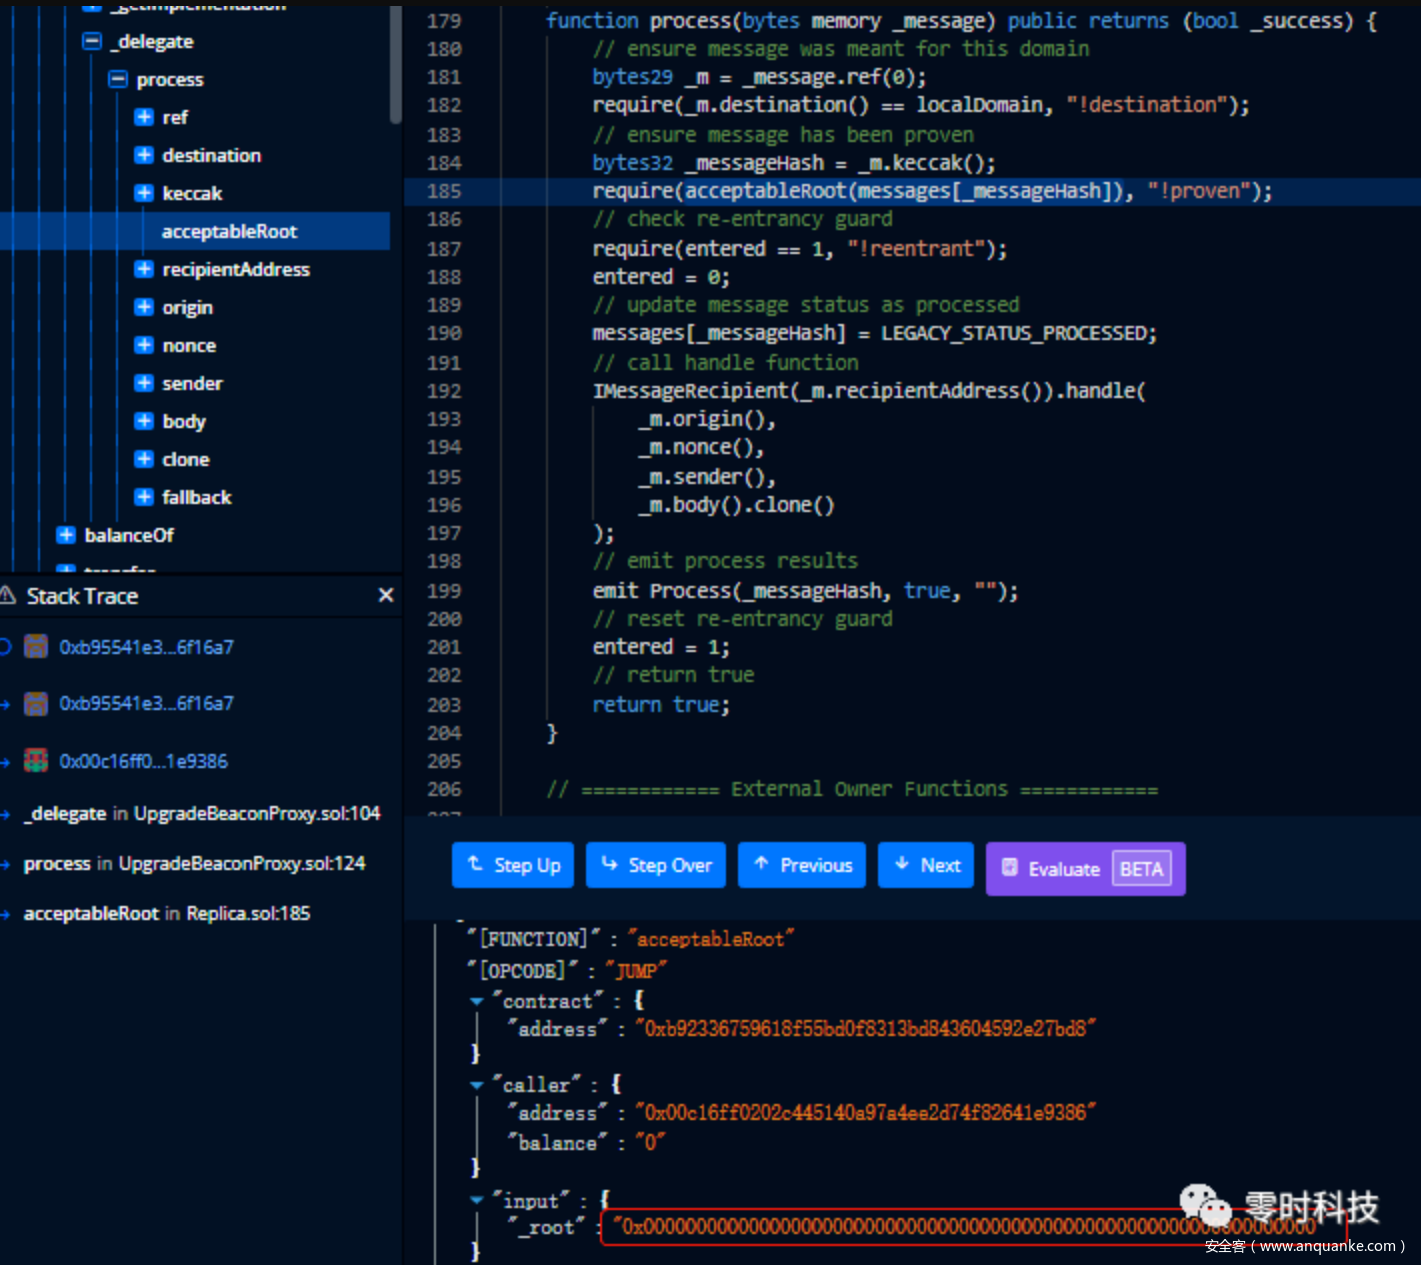Expand the ref function node
Image resolution: width=1421 pixels, height=1265 pixels.
[144, 117]
